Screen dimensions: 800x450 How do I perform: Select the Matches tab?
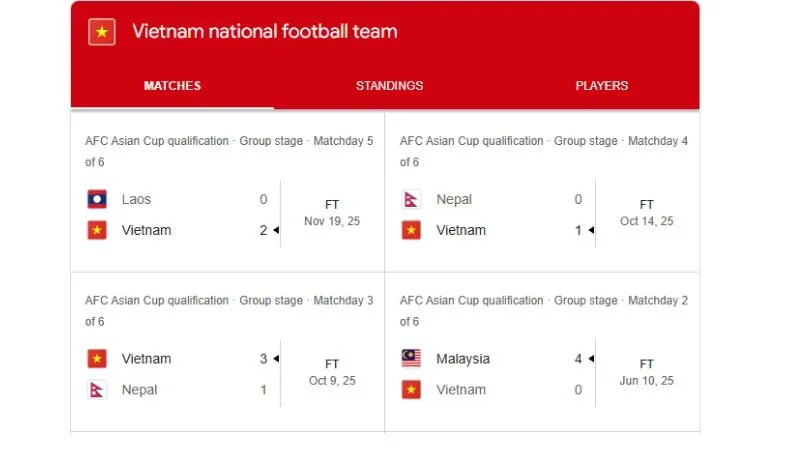tap(172, 86)
